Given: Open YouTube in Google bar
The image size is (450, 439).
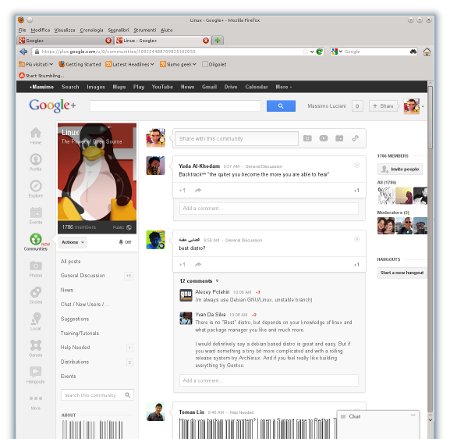Looking at the screenshot, I should tap(162, 87).
